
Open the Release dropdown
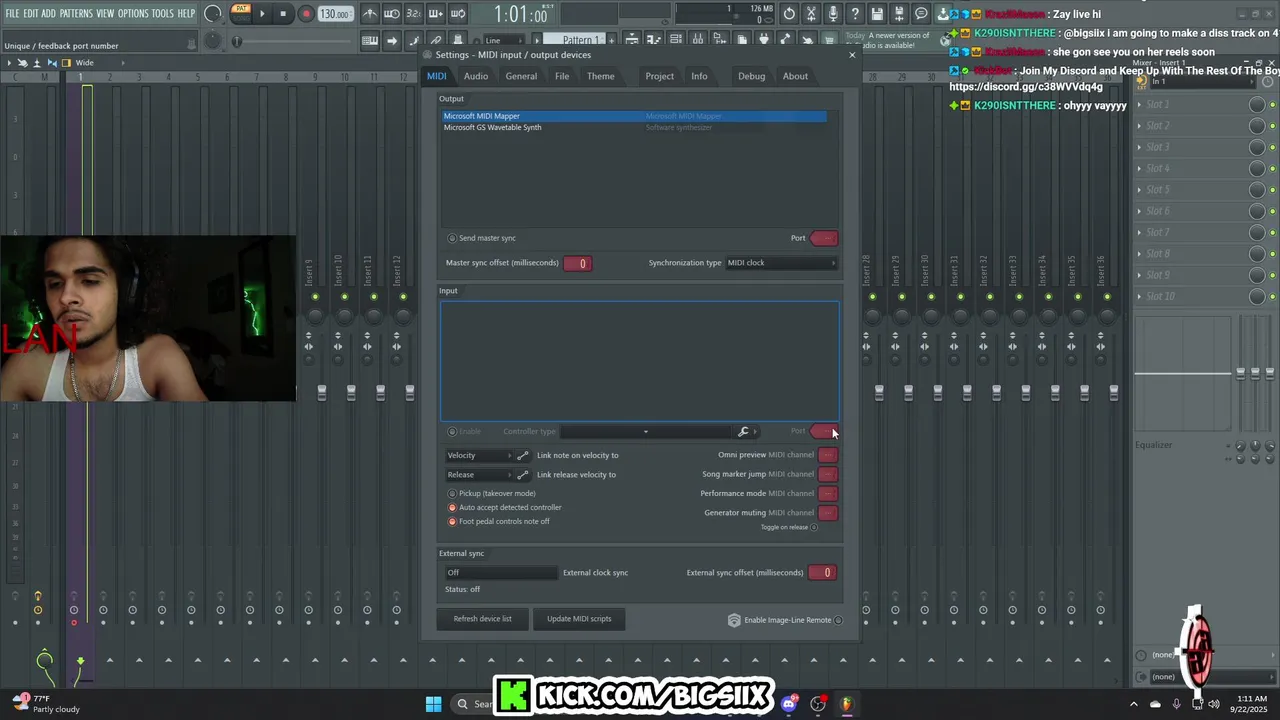click(479, 475)
